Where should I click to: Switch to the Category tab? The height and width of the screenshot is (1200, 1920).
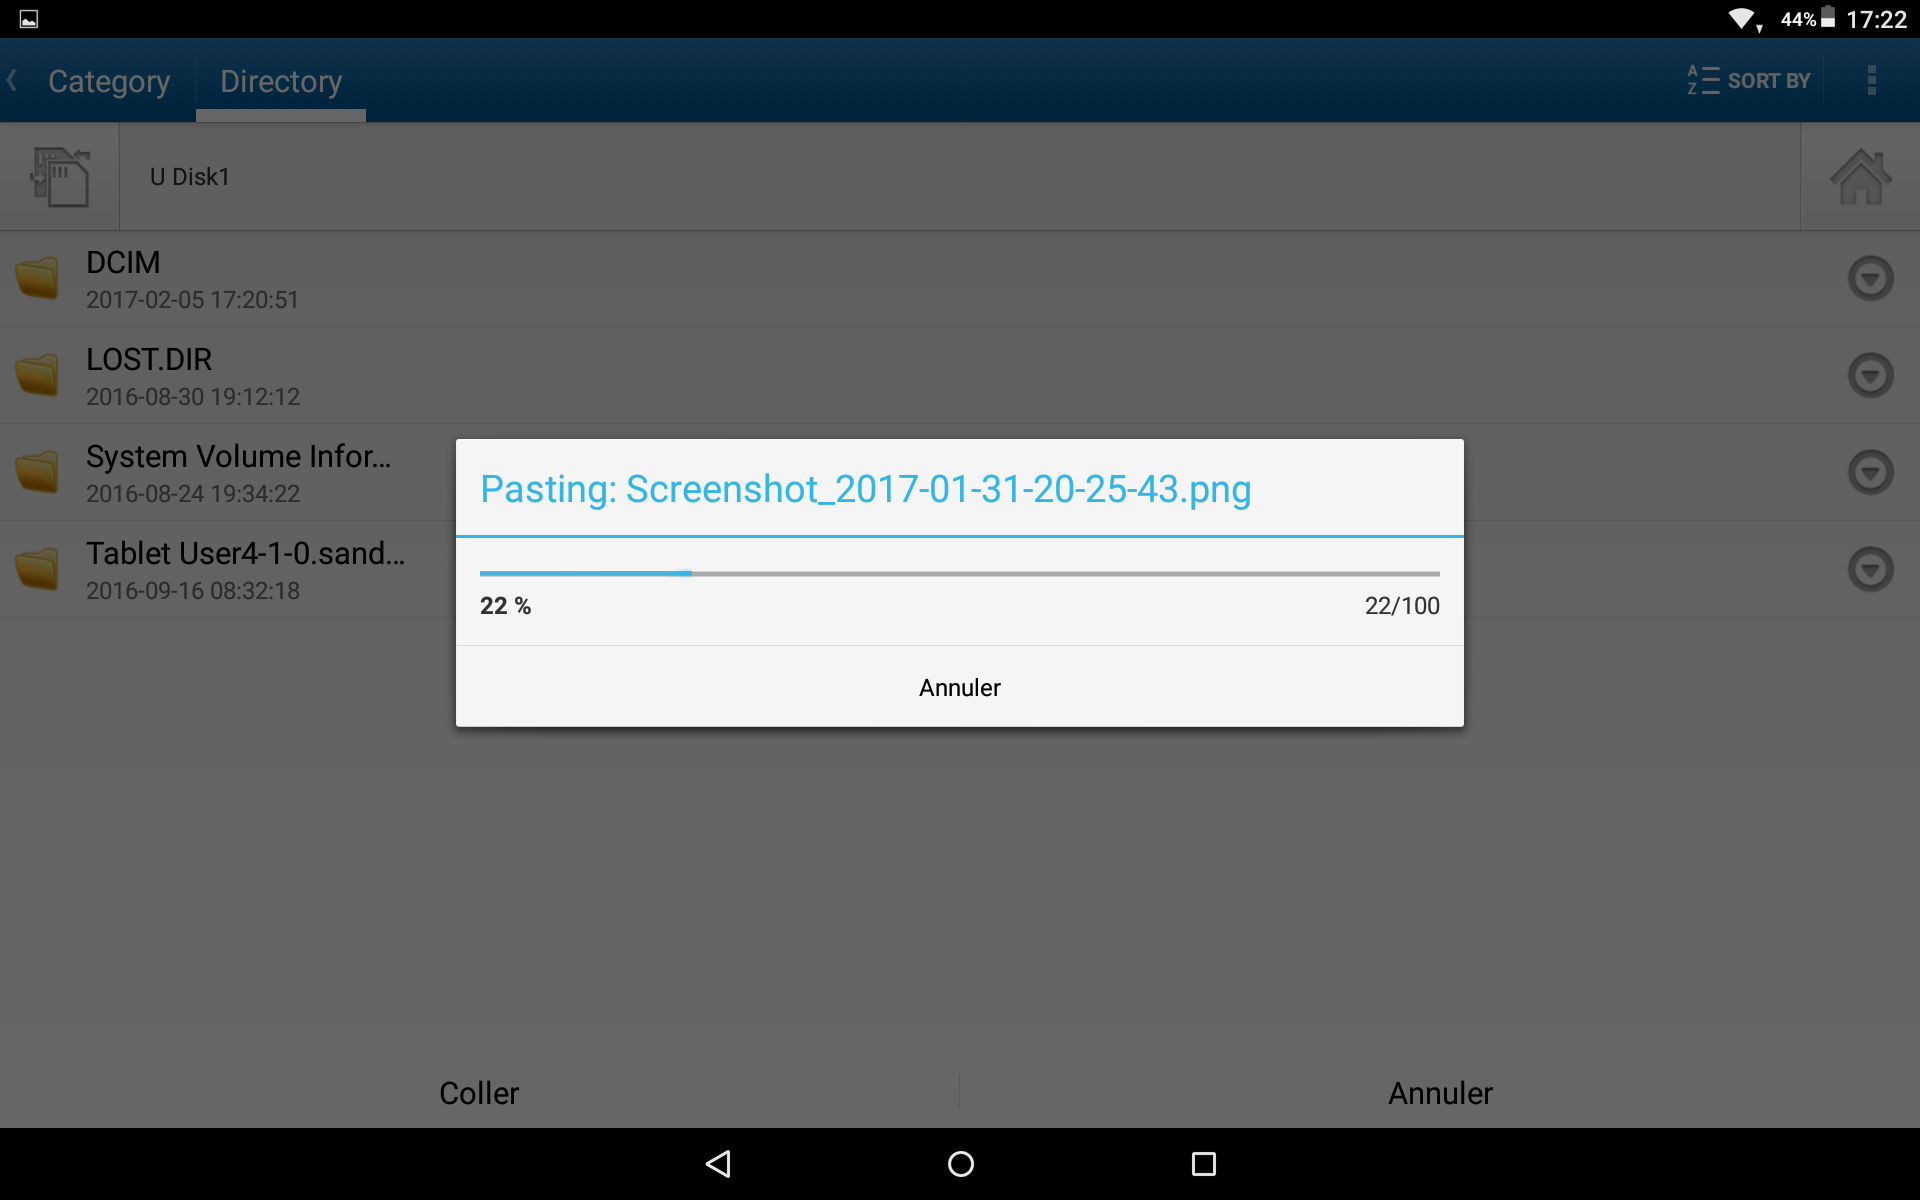point(108,80)
